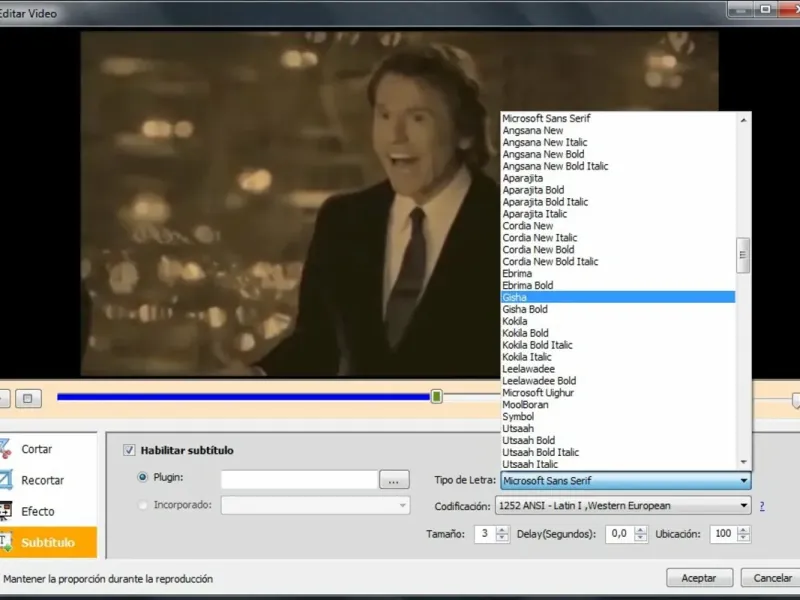This screenshot has height=600, width=800.
Task: Click the browse button next to Plugin
Action: coord(395,479)
